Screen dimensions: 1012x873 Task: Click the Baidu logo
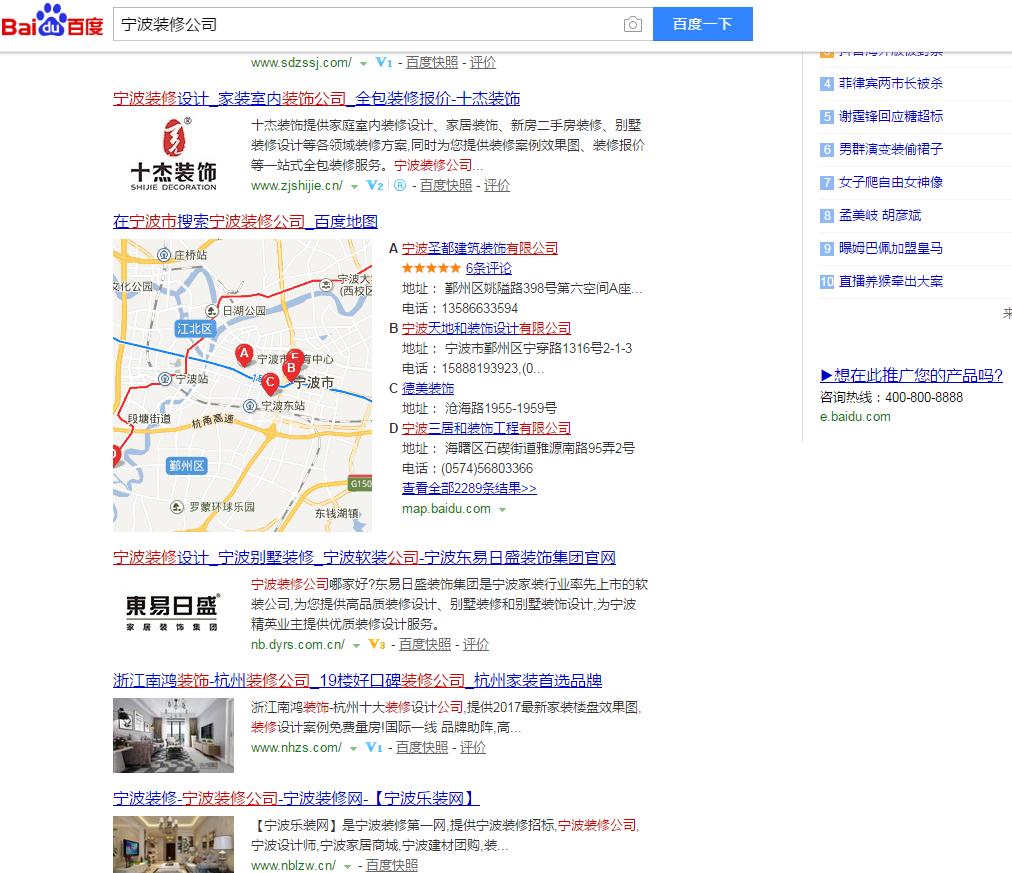click(52, 21)
